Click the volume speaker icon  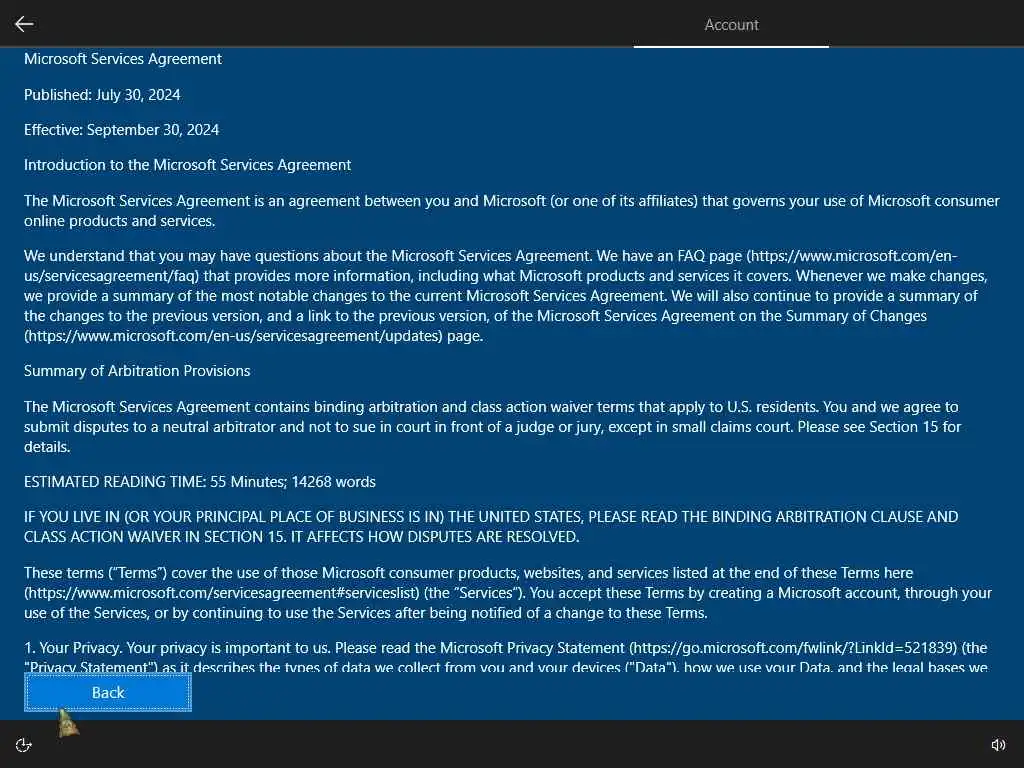point(998,745)
